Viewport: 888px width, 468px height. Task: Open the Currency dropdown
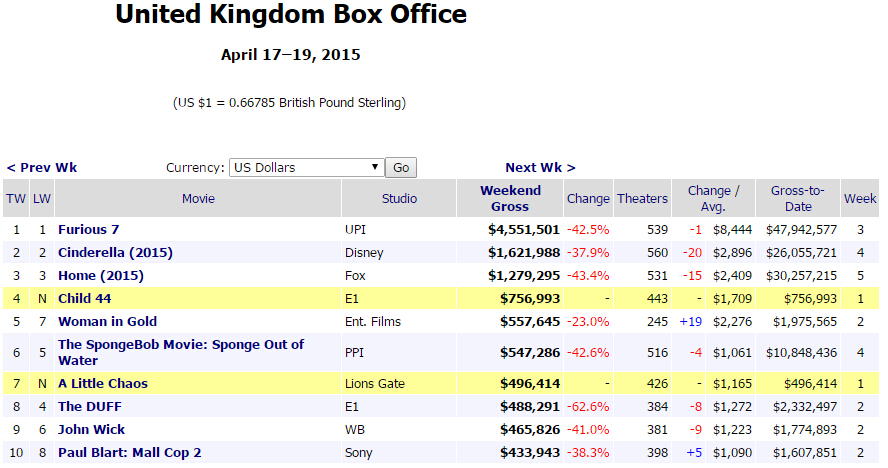[x=306, y=168]
